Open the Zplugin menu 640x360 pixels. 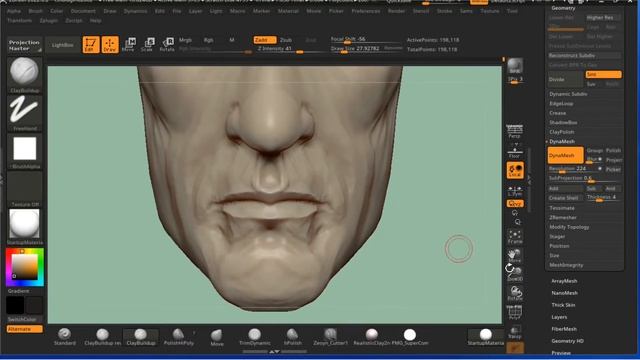49,20
